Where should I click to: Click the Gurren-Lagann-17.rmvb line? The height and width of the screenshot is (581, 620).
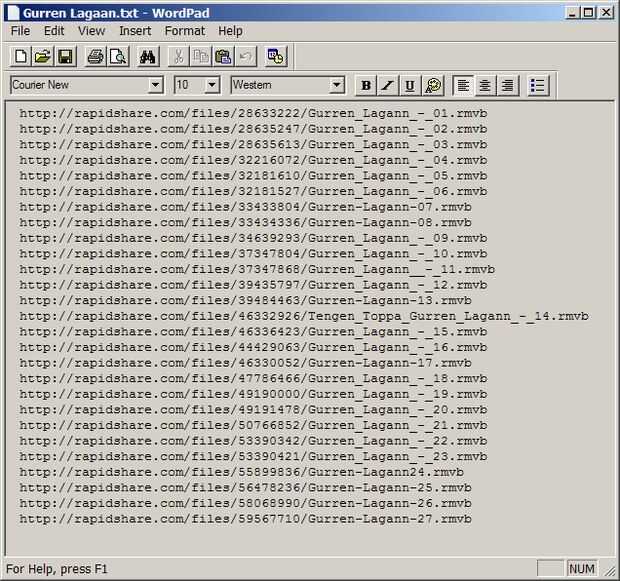245,363
